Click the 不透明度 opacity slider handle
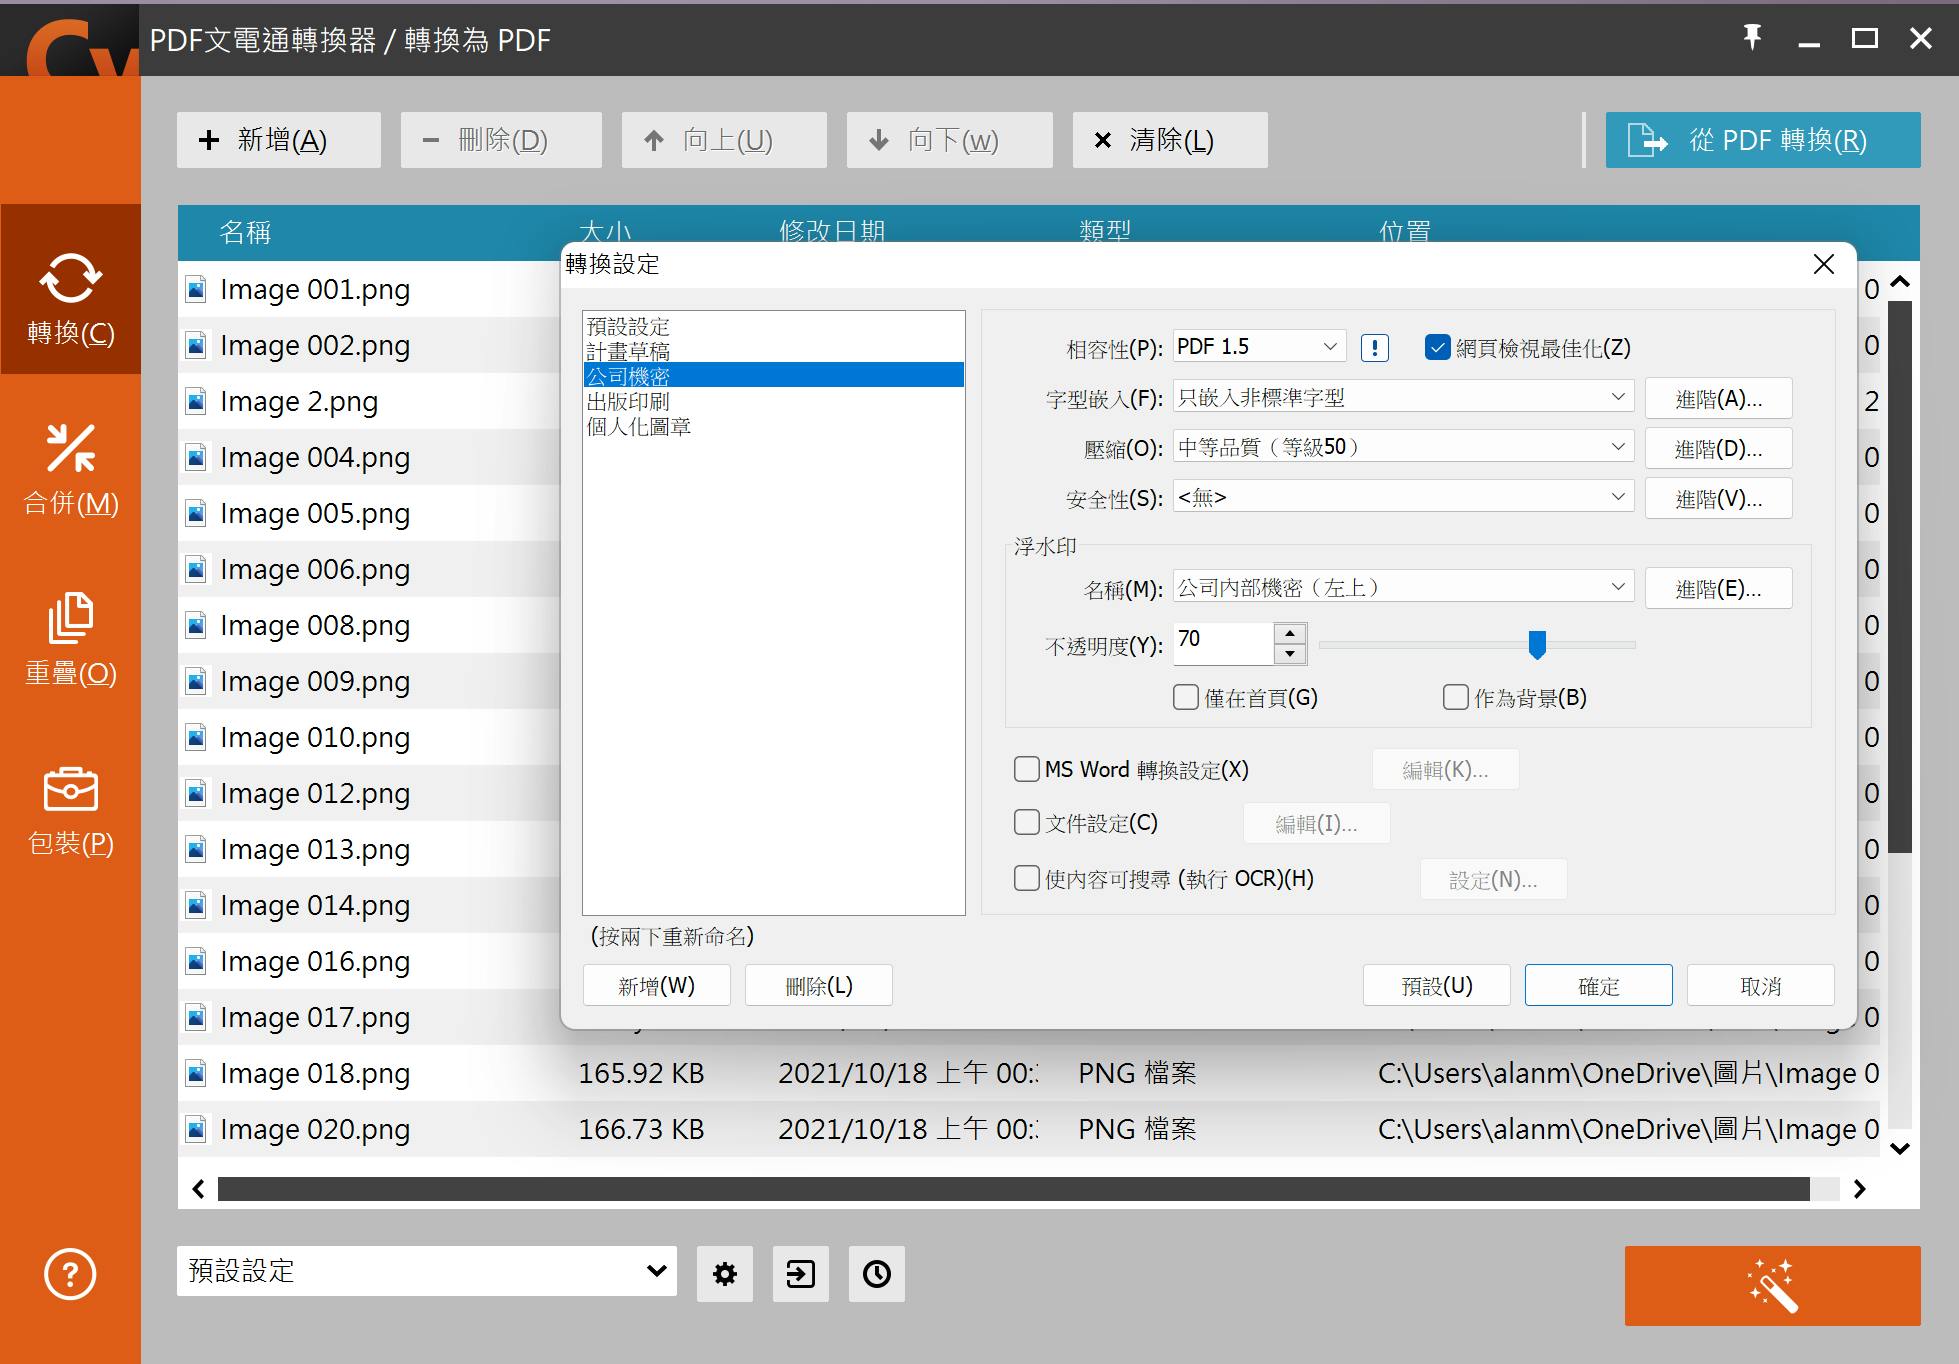This screenshot has height=1364, width=1959. click(x=1537, y=645)
